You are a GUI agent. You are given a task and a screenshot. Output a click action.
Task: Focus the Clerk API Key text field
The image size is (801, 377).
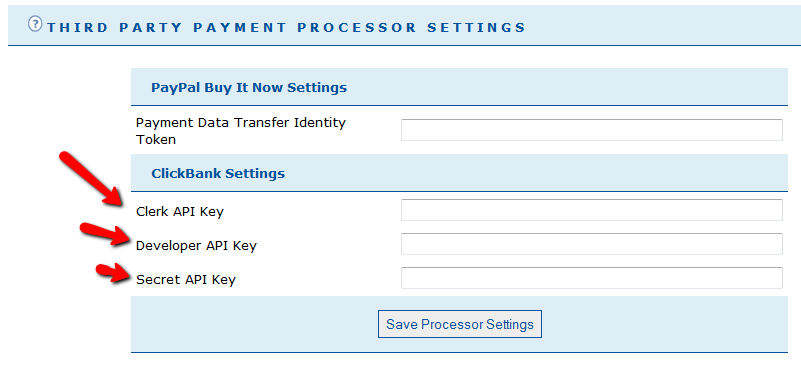point(592,210)
